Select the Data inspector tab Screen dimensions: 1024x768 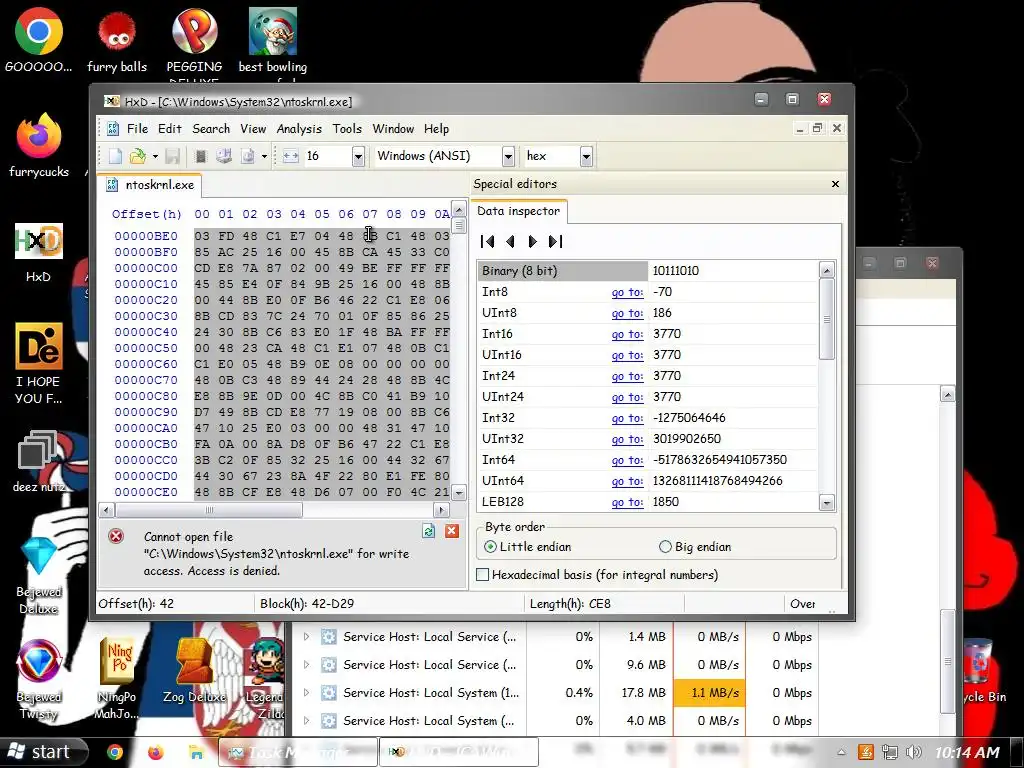tap(519, 211)
